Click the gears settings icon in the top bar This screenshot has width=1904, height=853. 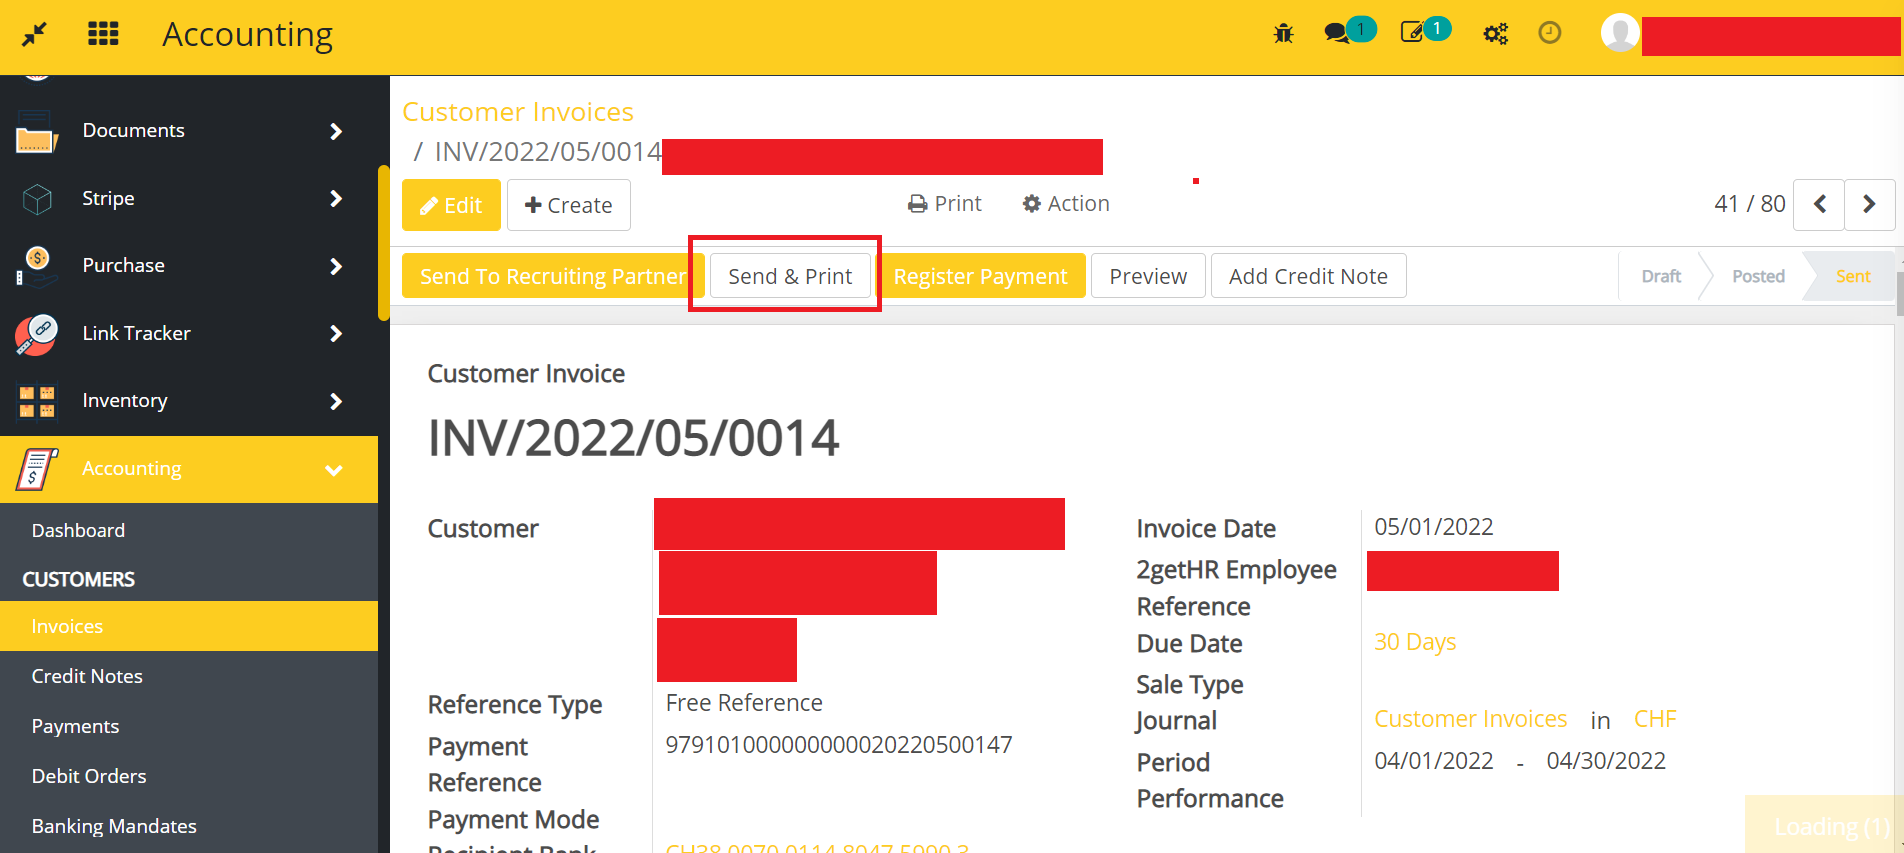click(1495, 34)
